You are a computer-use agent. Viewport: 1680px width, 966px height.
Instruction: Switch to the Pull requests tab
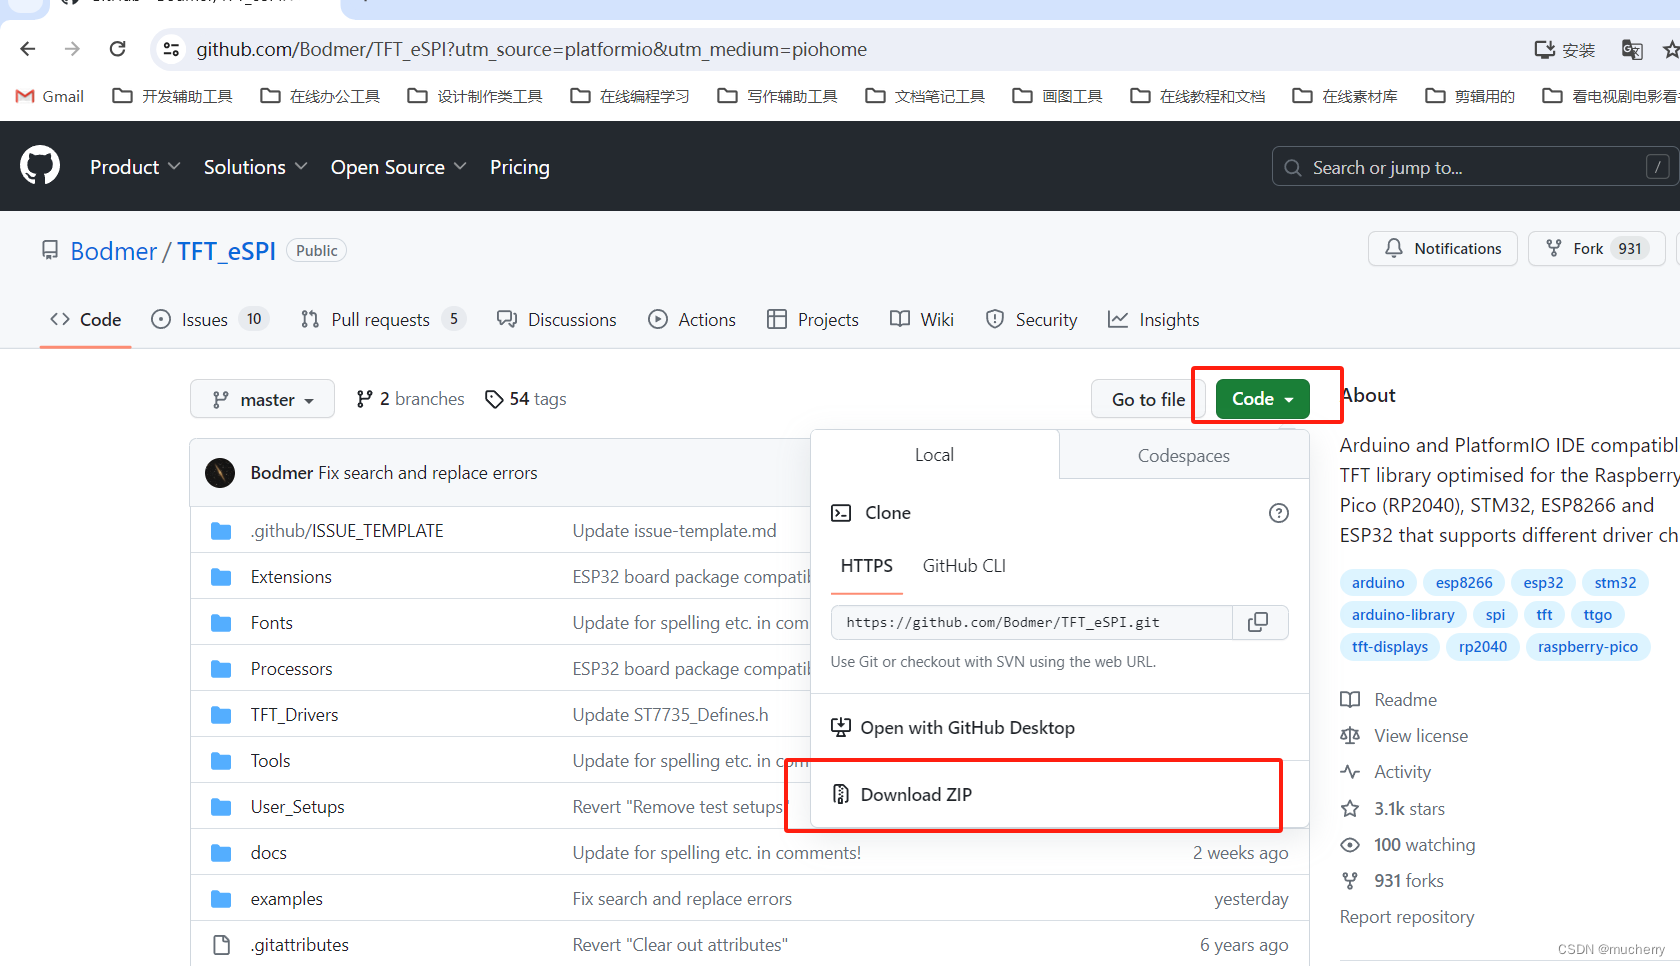[x=383, y=319]
